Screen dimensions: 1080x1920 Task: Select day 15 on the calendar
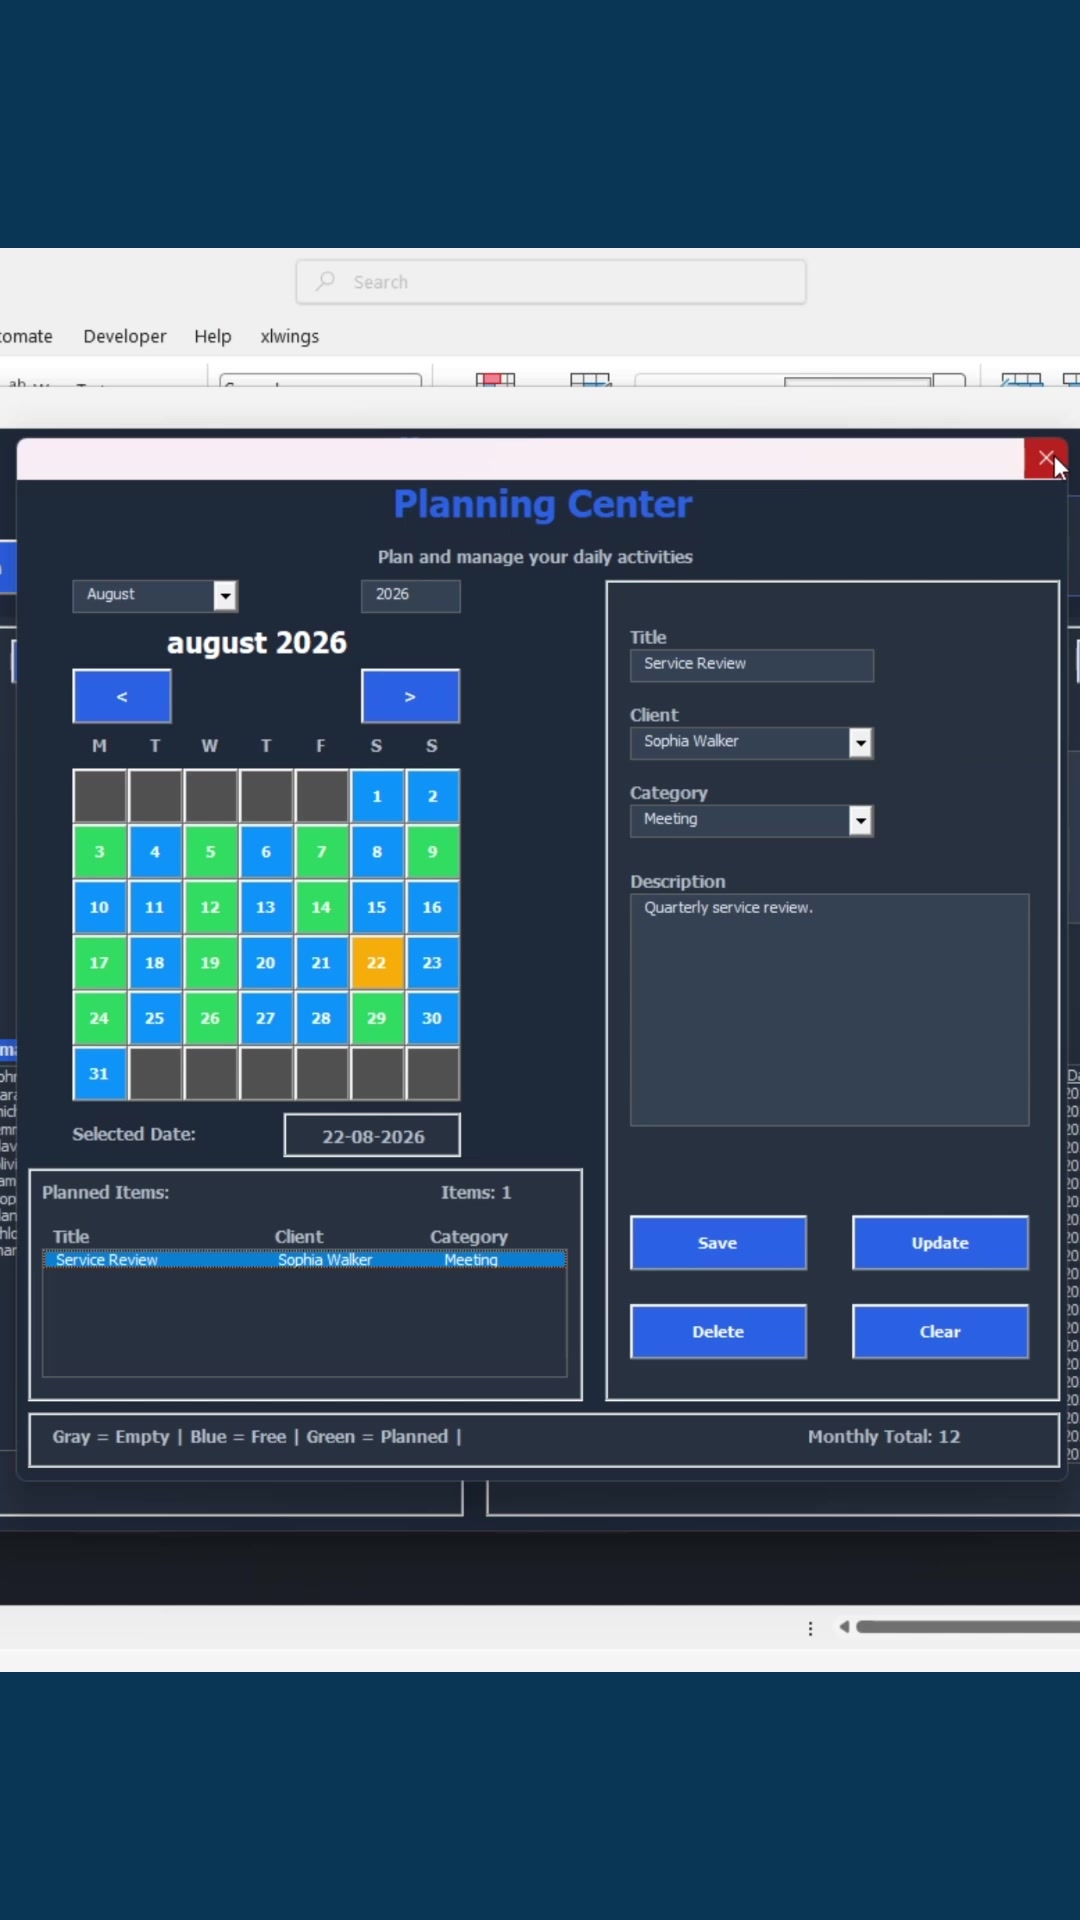[376, 907]
